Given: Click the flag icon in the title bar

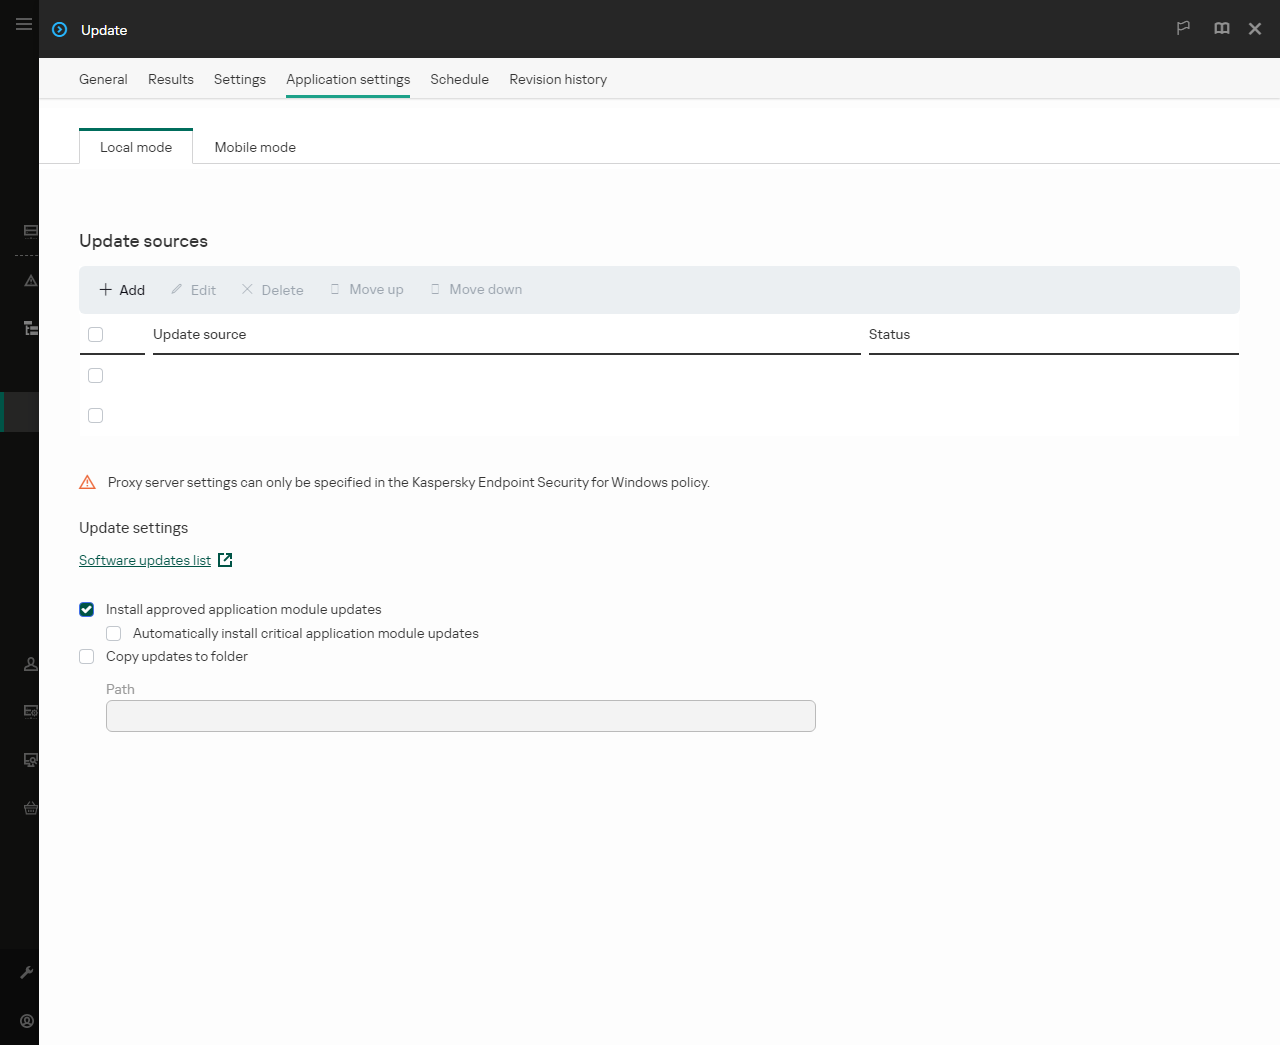Looking at the screenshot, I should 1183,28.
